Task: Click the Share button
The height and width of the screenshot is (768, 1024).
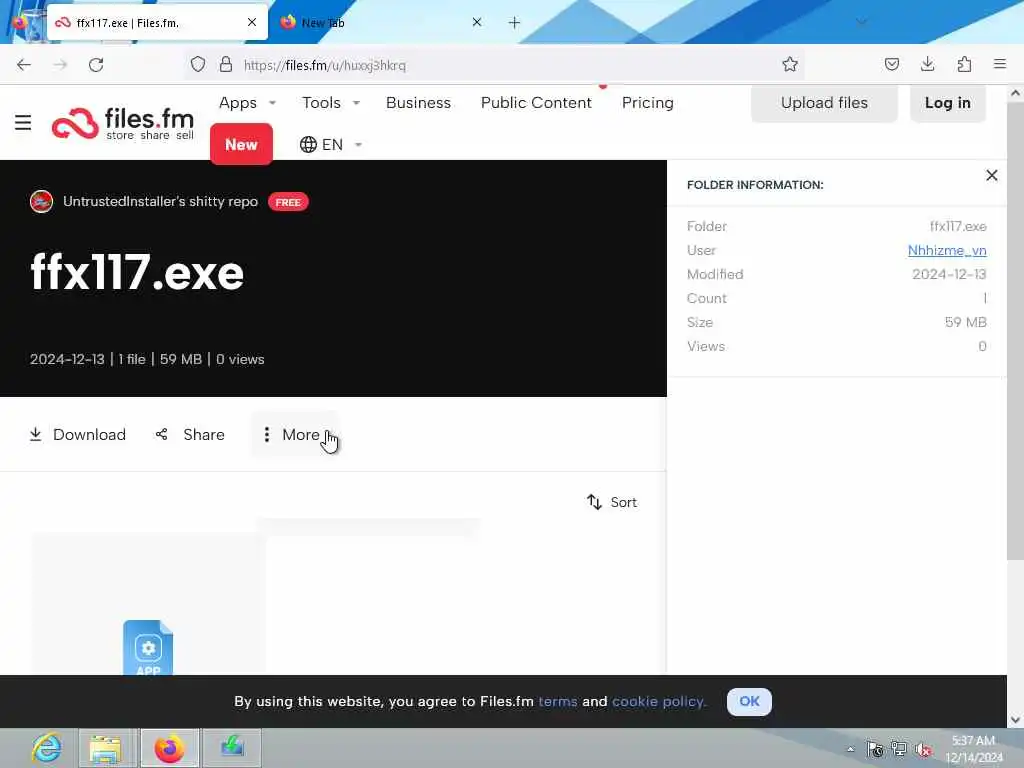Action: pyautogui.click(x=190, y=434)
